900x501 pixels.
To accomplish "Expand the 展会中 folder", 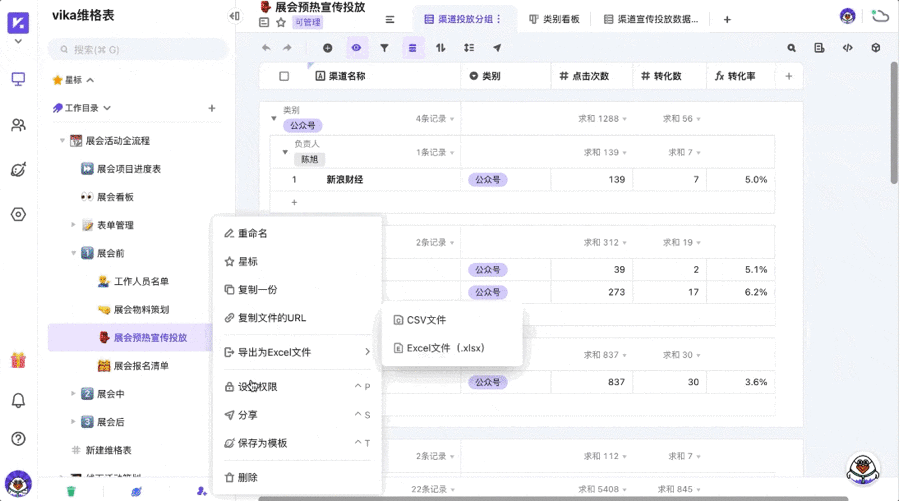I will [74, 394].
